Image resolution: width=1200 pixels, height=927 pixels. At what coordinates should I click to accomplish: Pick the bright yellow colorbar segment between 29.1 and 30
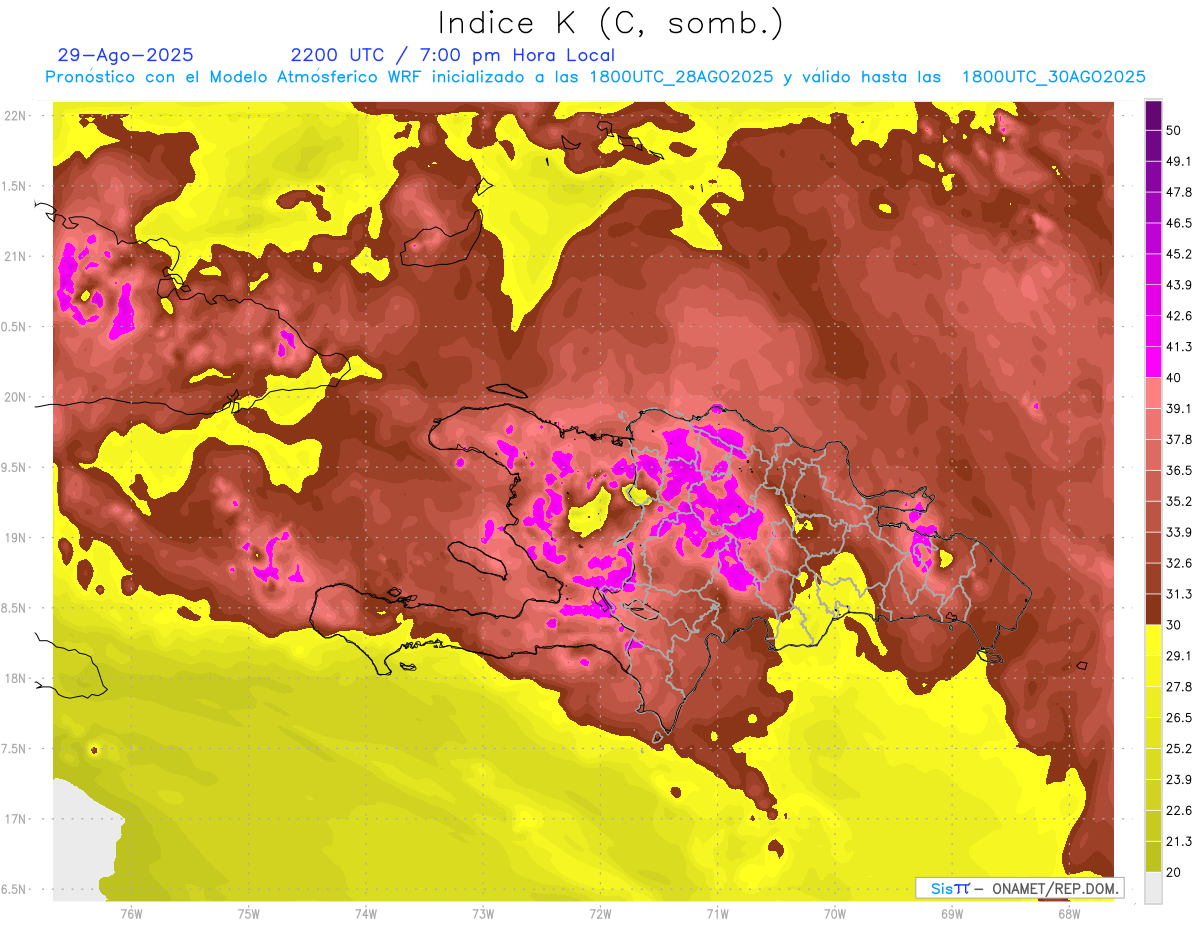point(1153,640)
